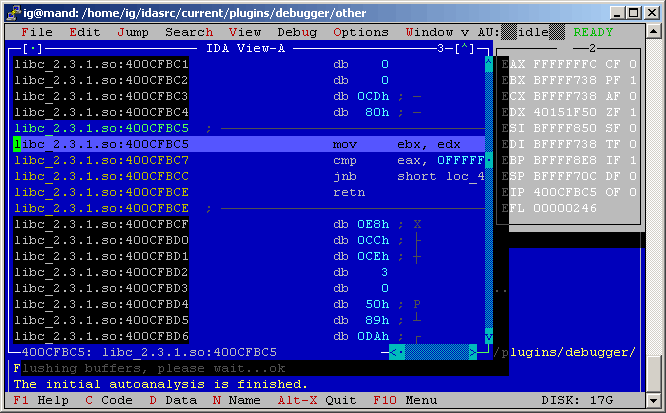Select the 'retn' instruction at 400CFBCE
Viewport: 666px width, 413px height.
point(249,192)
